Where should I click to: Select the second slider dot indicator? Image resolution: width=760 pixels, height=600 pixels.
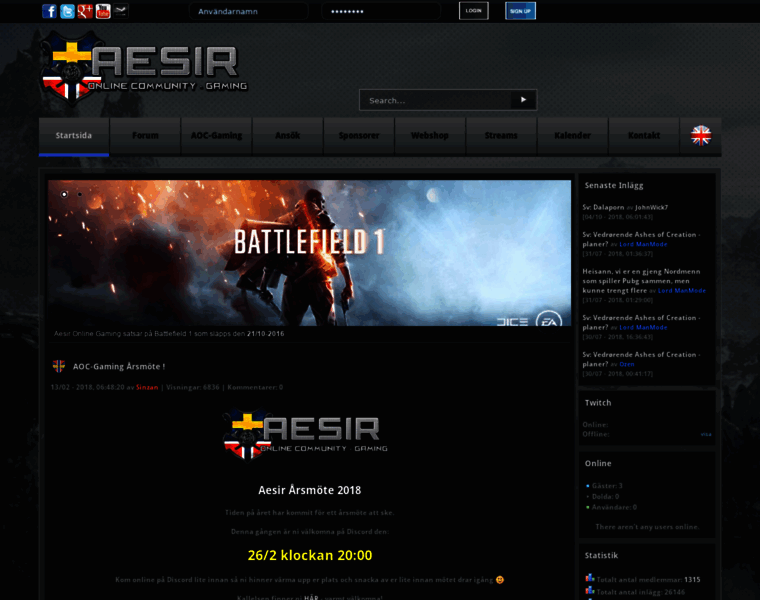click(79, 194)
